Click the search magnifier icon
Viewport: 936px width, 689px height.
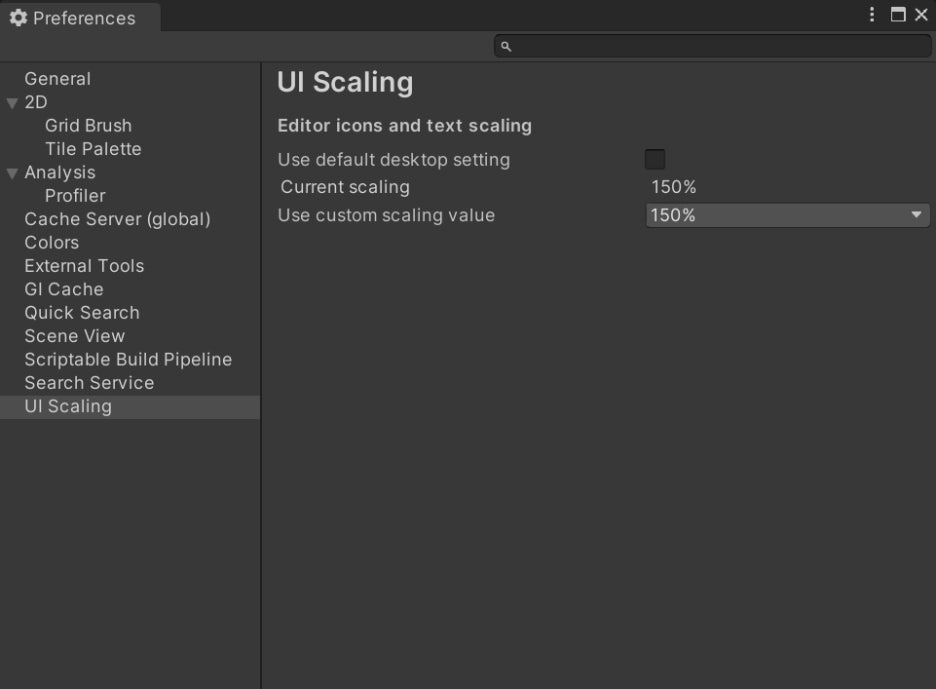(506, 46)
